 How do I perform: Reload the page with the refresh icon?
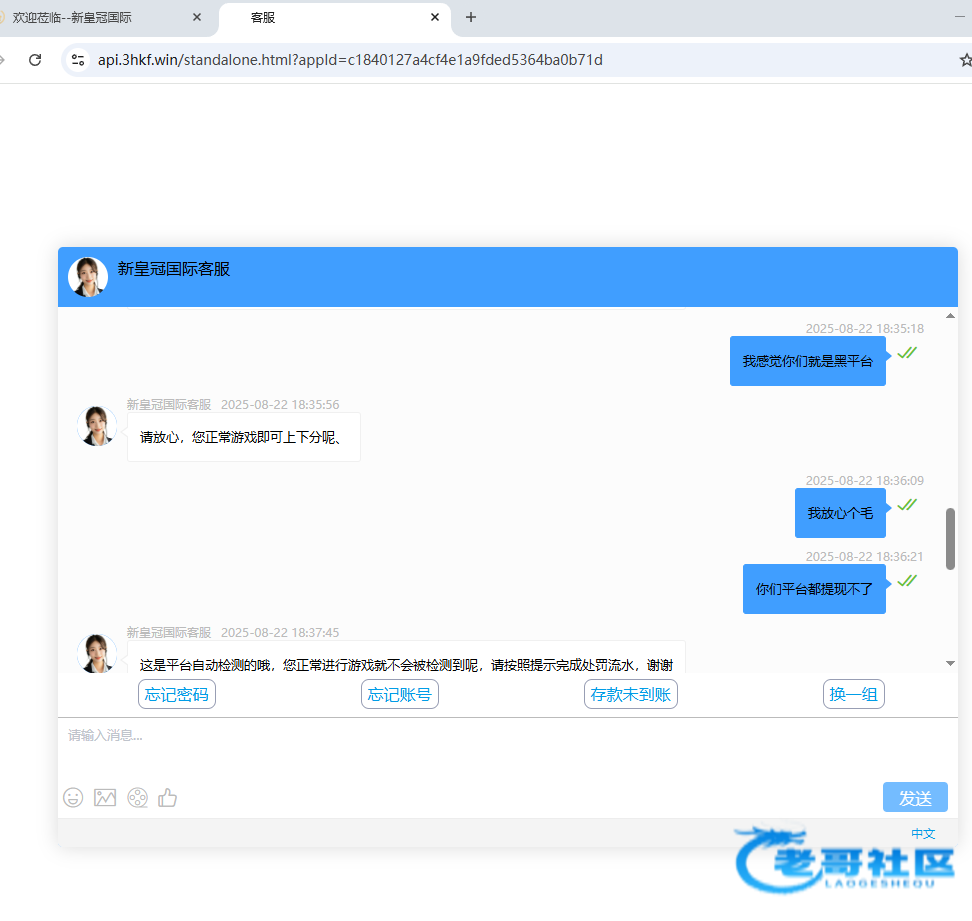pyautogui.click(x=35, y=60)
